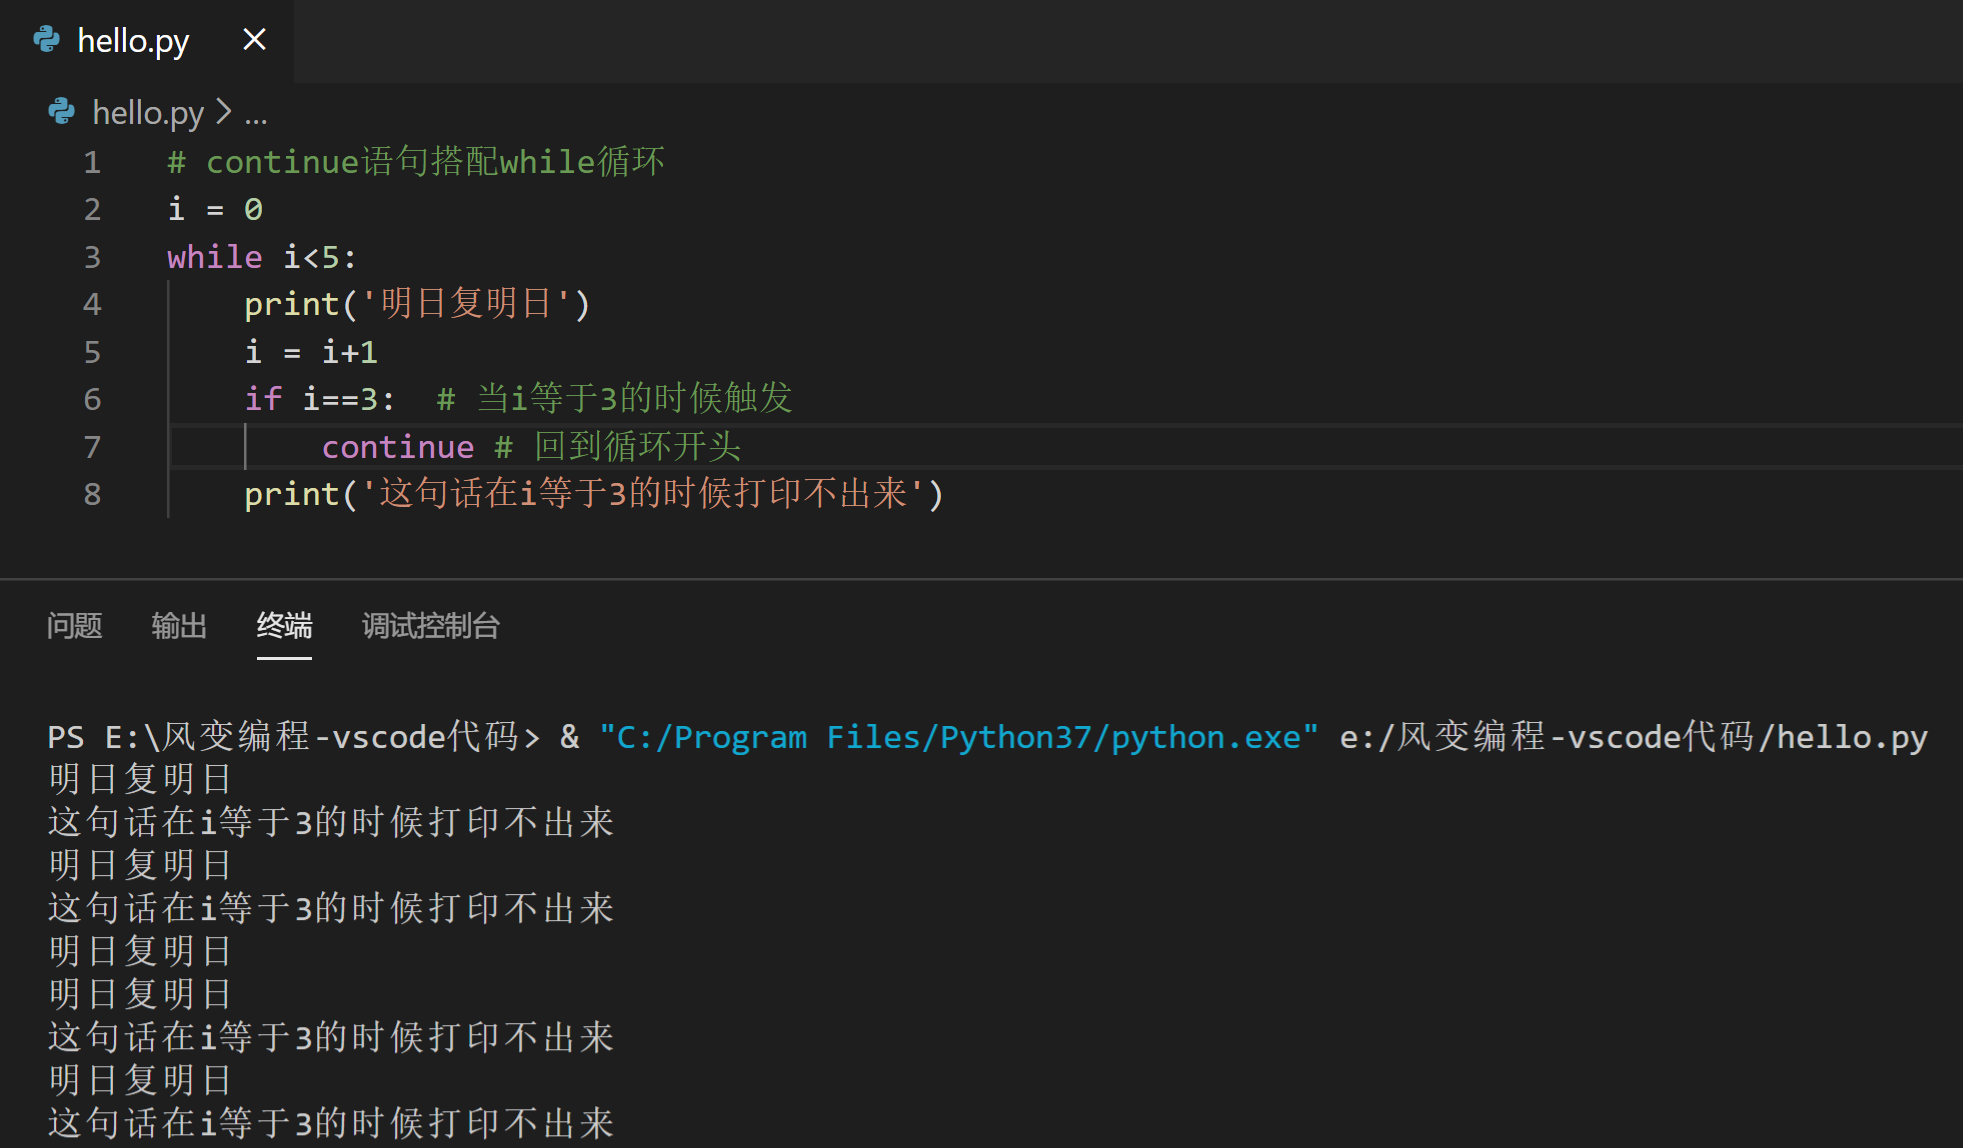Switch to the 问题 panel tab
Image resolution: width=1963 pixels, height=1148 pixels.
pyautogui.click(x=74, y=626)
